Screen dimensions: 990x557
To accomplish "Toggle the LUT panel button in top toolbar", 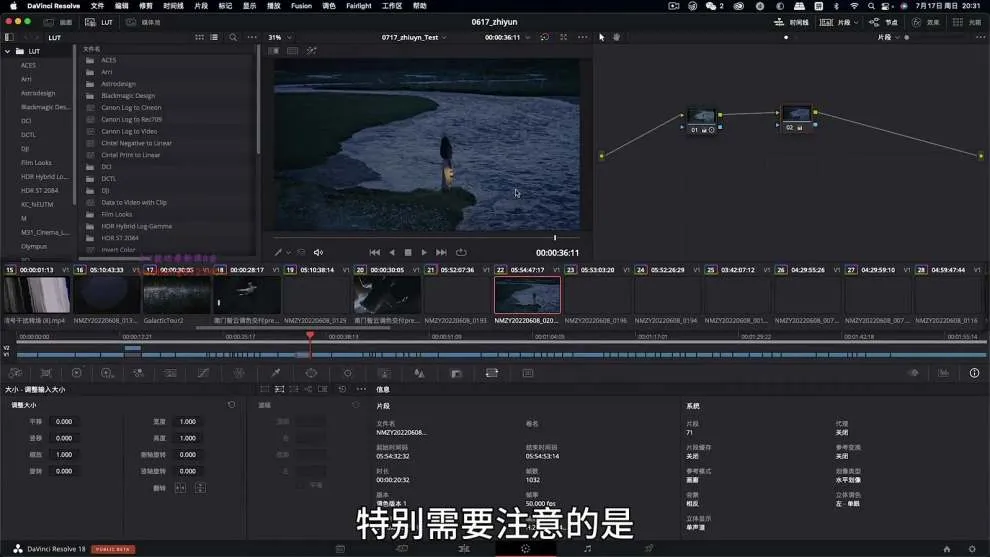I will click(x=100, y=22).
